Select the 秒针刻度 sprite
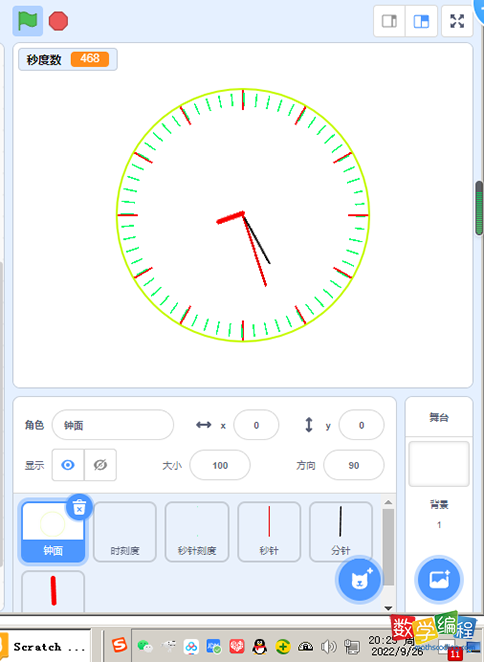 (x=197, y=532)
